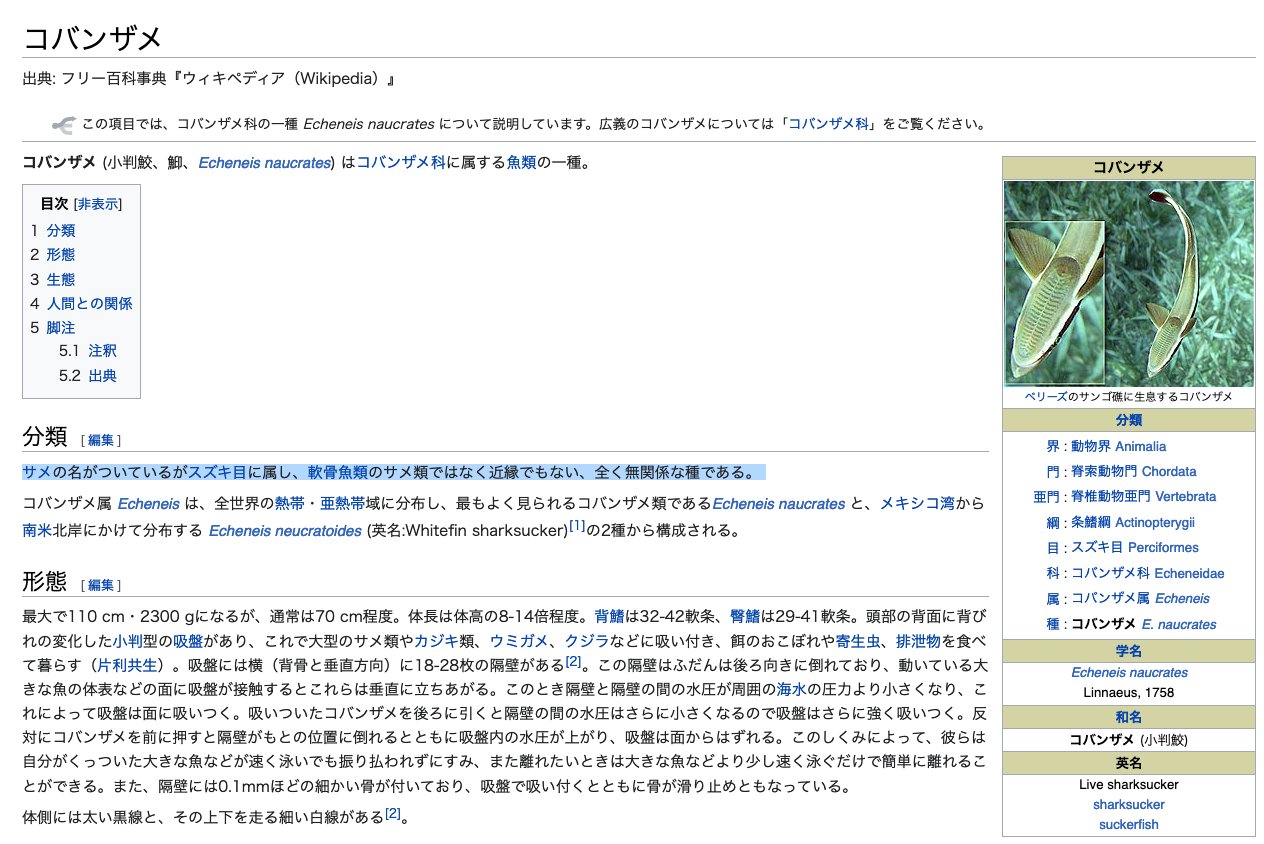The height and width of the screenshot is (844, 1264).
Task: Open the 吸盤 link
Action: [188, 640]
